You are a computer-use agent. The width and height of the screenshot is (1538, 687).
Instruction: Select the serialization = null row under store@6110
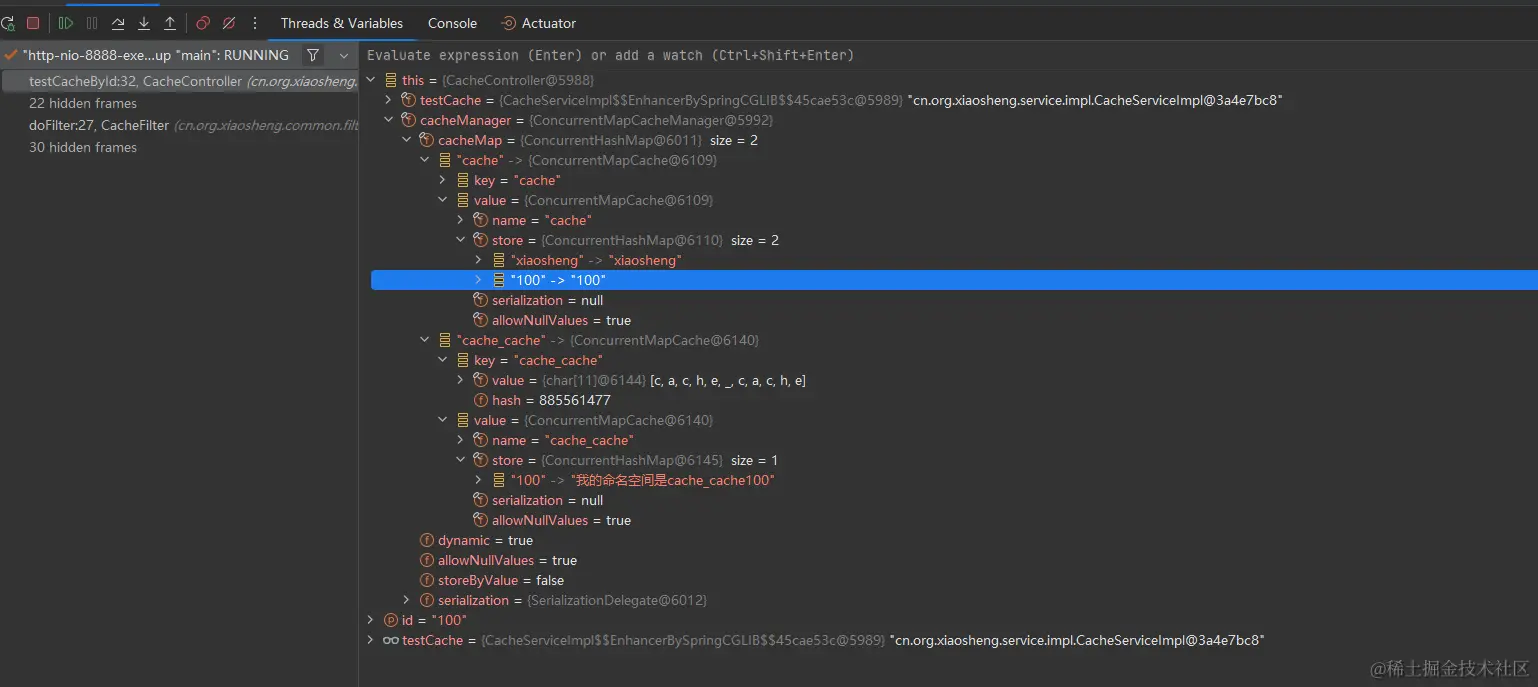pyautogui.click(x=537, y=300)
